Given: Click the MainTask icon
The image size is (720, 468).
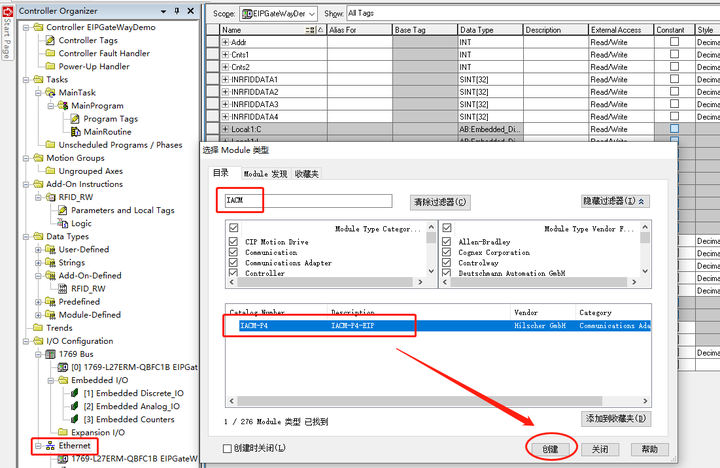Looking at the screenshot, I should click(x=51, y=92).
